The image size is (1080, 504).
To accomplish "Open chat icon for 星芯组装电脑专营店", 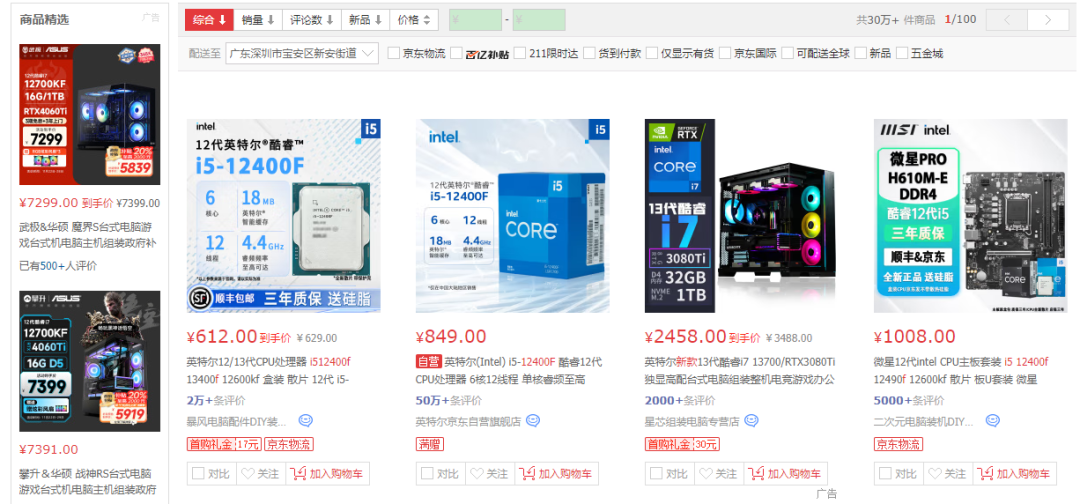I will tap(752, 420).
